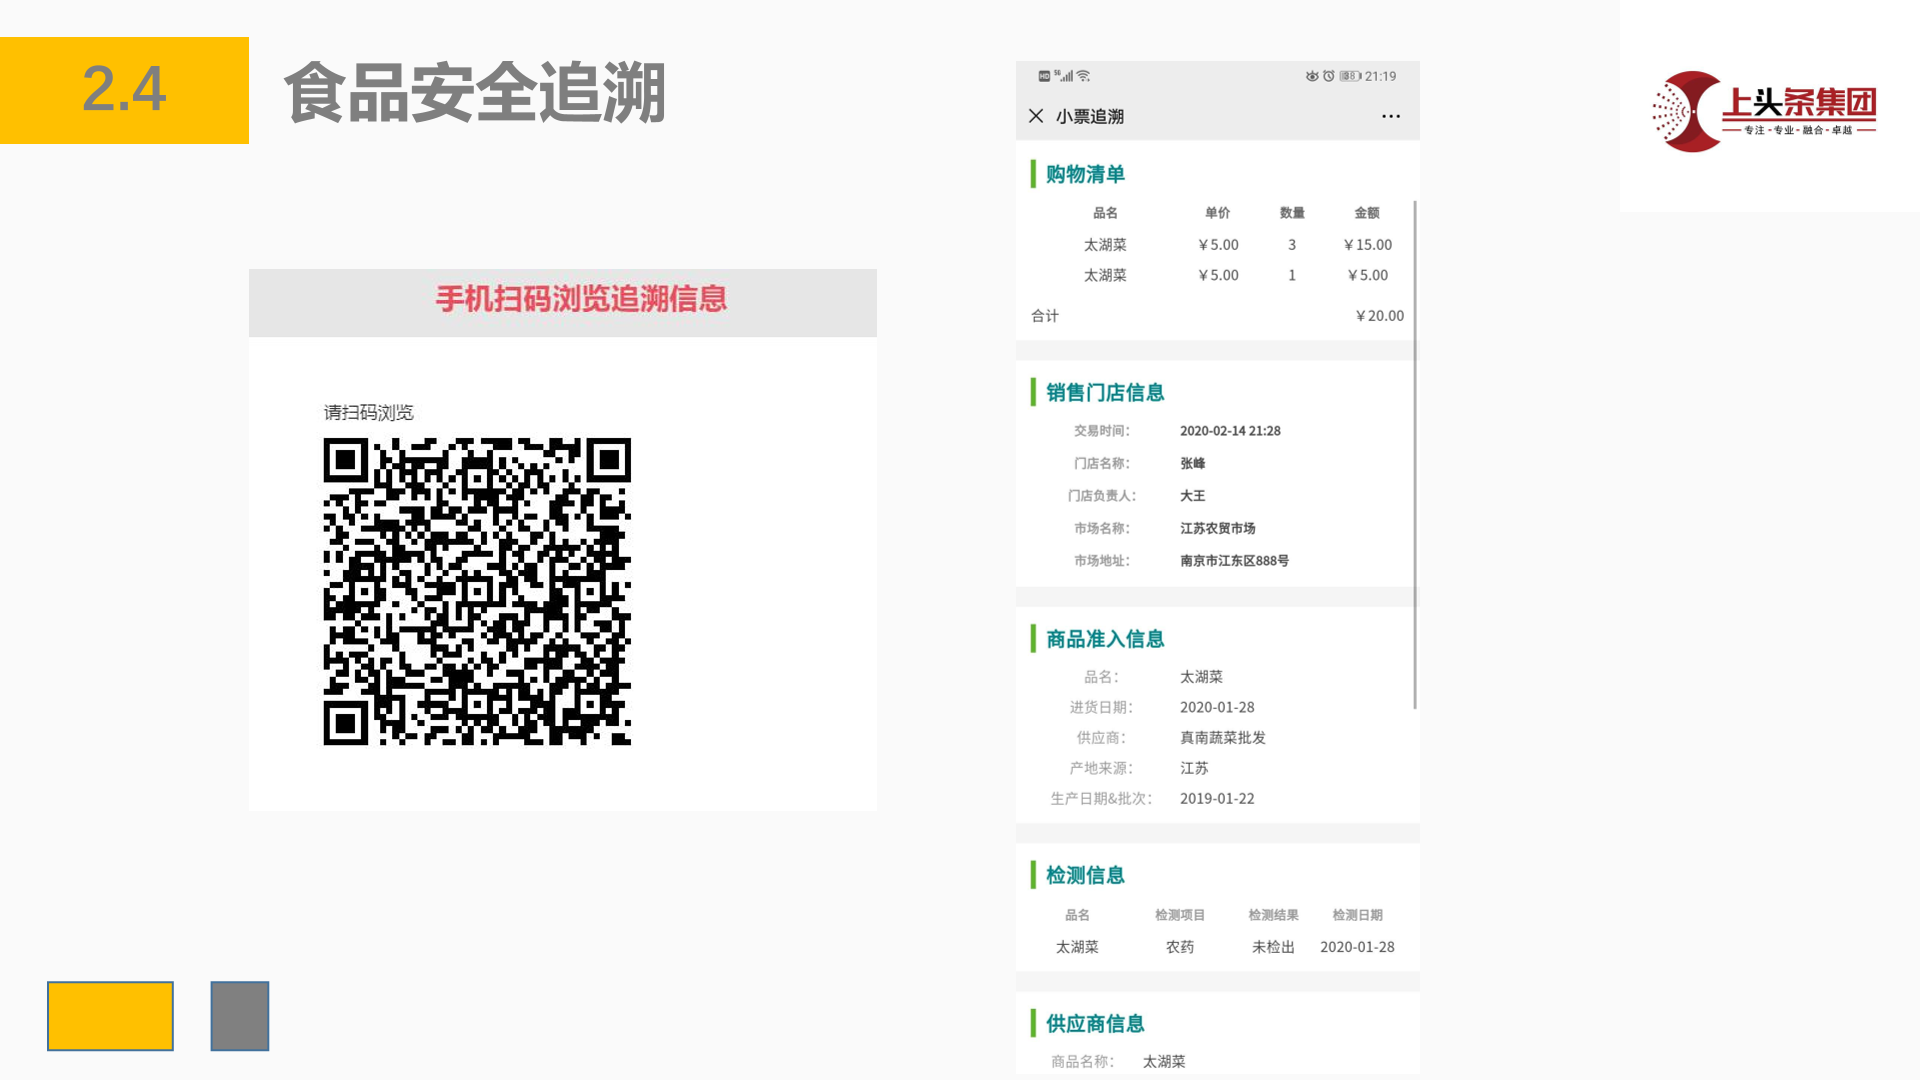Click the gray rectangle at bottom left
Image resolution: width=1920 pixels, height=1080 pixels.
pyautogui.click(x=240, y=1016)
